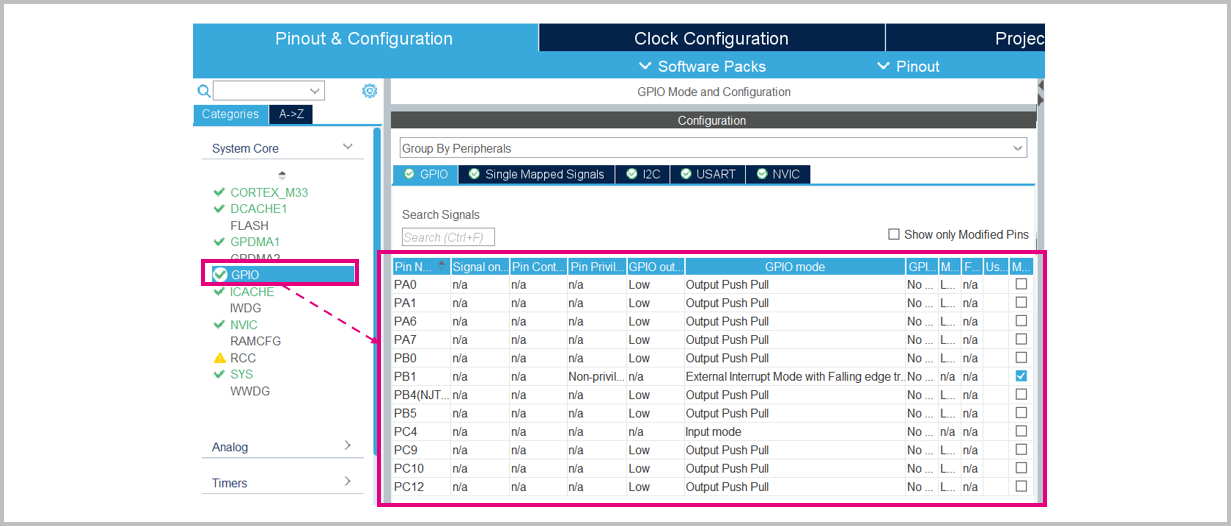
Task: Open the Project Manager tab
Action: click(965, 39)
